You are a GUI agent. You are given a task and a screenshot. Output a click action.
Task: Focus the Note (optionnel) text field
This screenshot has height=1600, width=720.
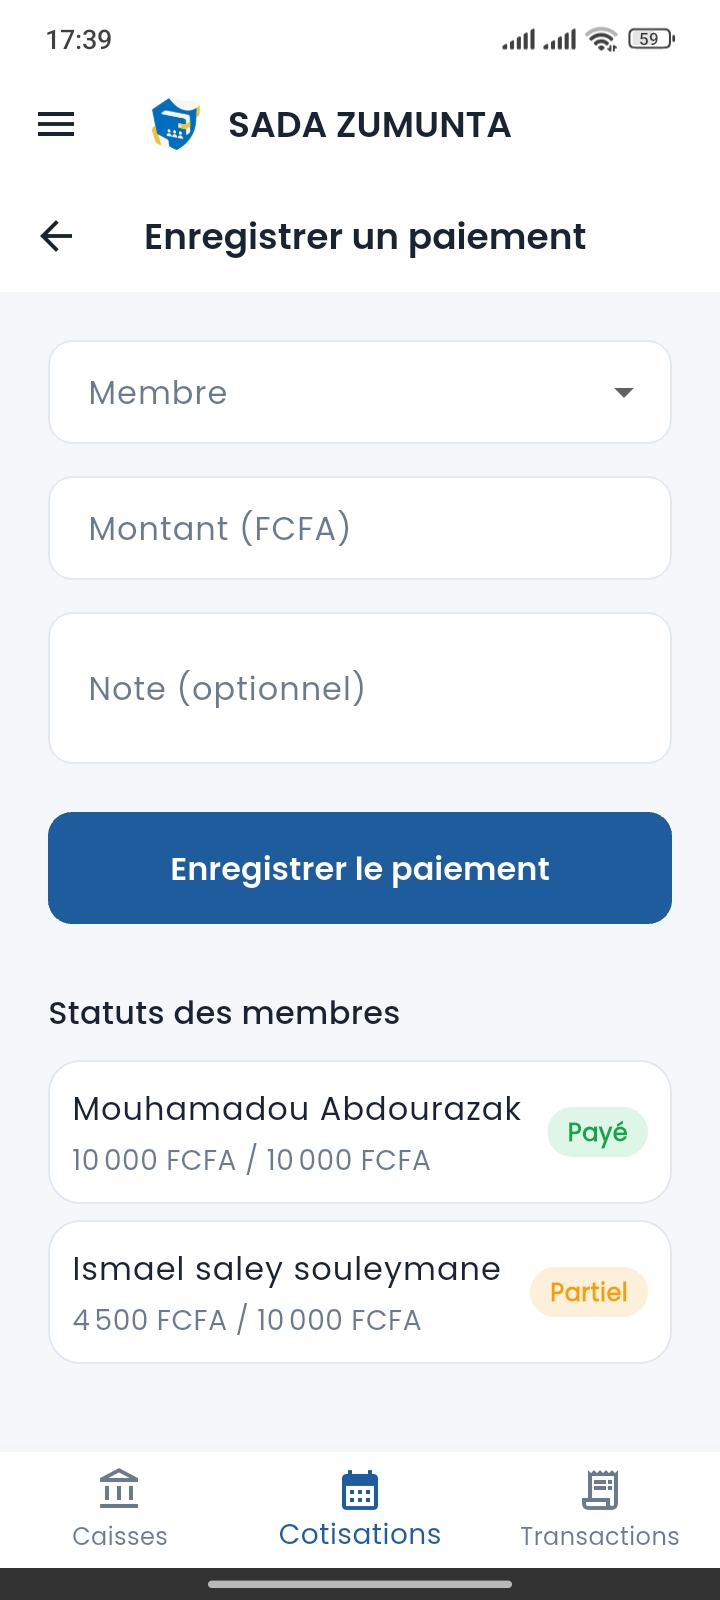[x=360, y=688]
